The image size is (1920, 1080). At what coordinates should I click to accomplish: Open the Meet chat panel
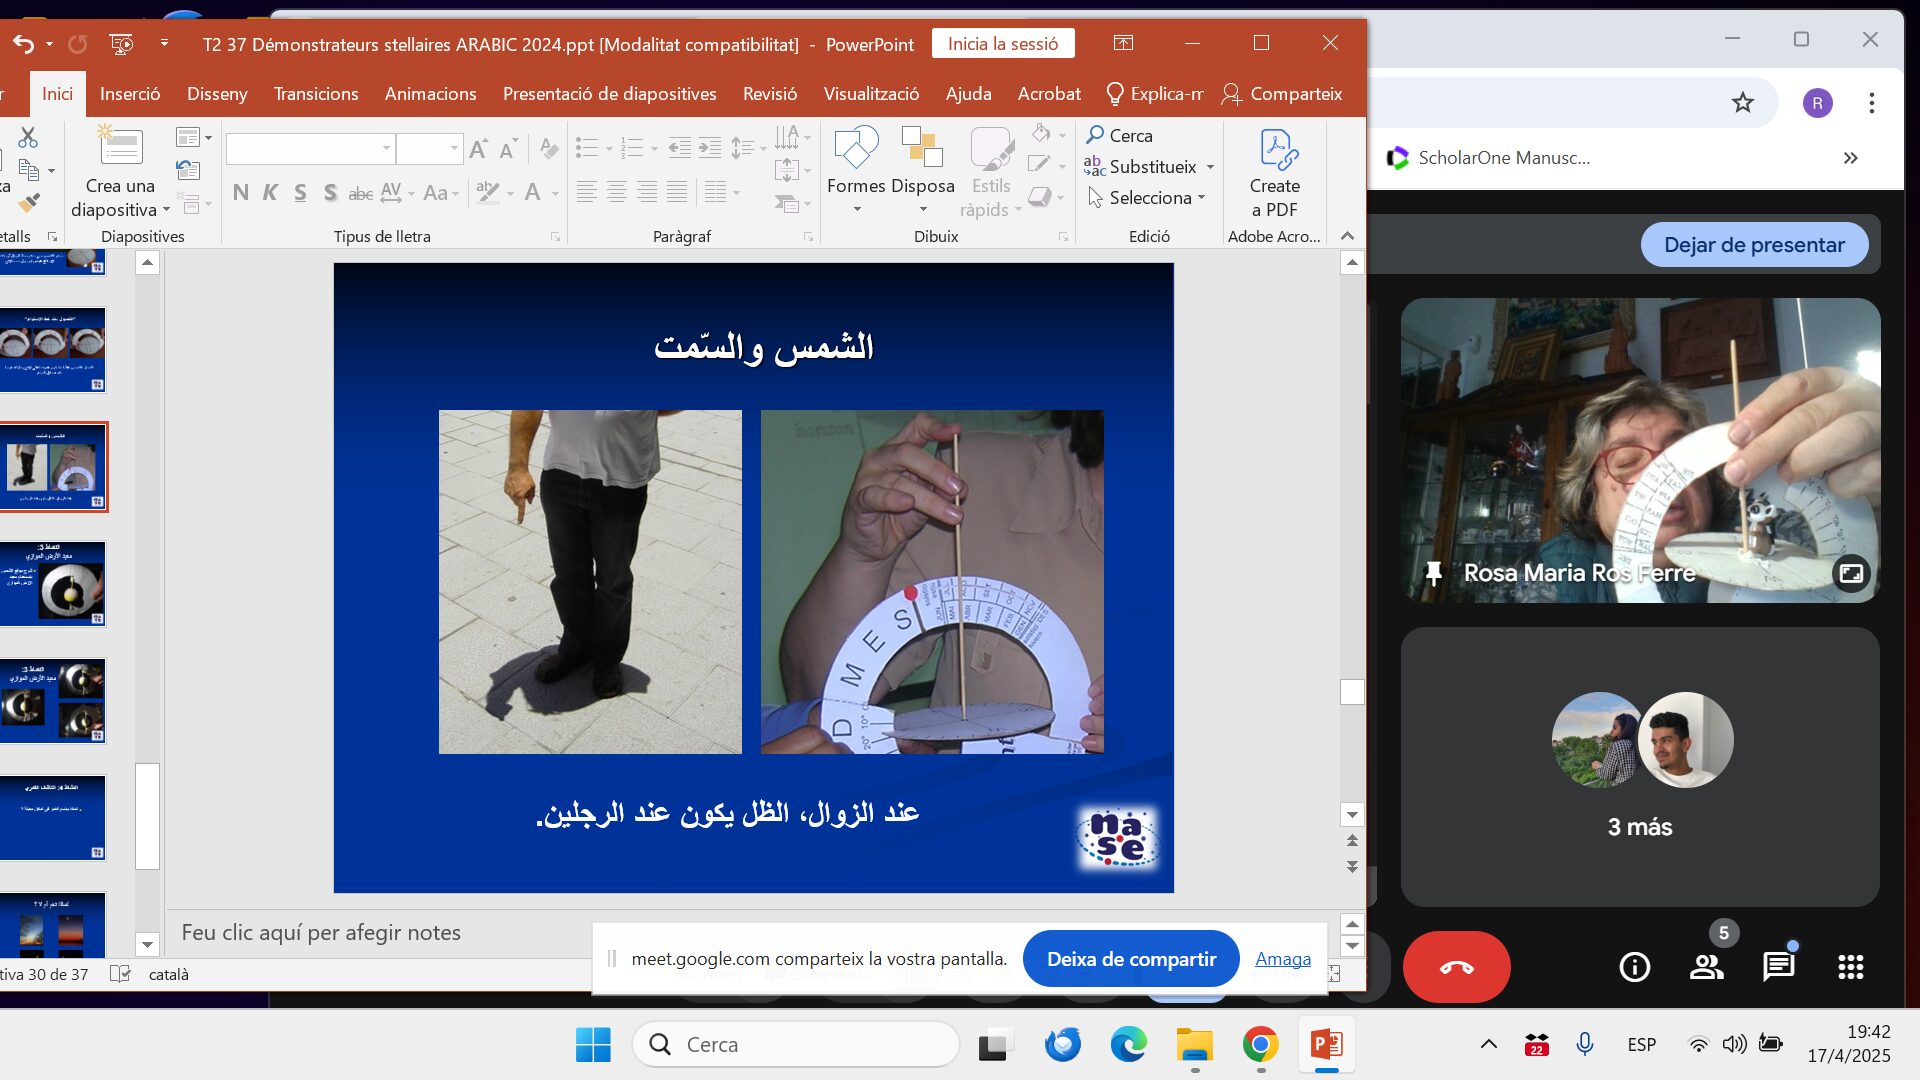coord(1779,967)
